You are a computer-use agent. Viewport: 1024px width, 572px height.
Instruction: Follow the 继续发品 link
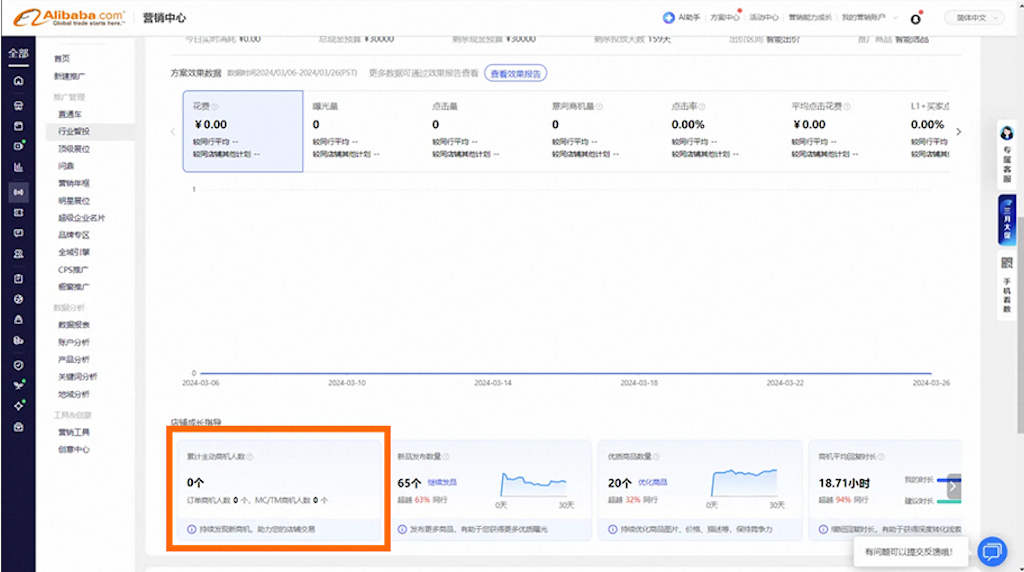pyautogui.click(x=442, y=483)
